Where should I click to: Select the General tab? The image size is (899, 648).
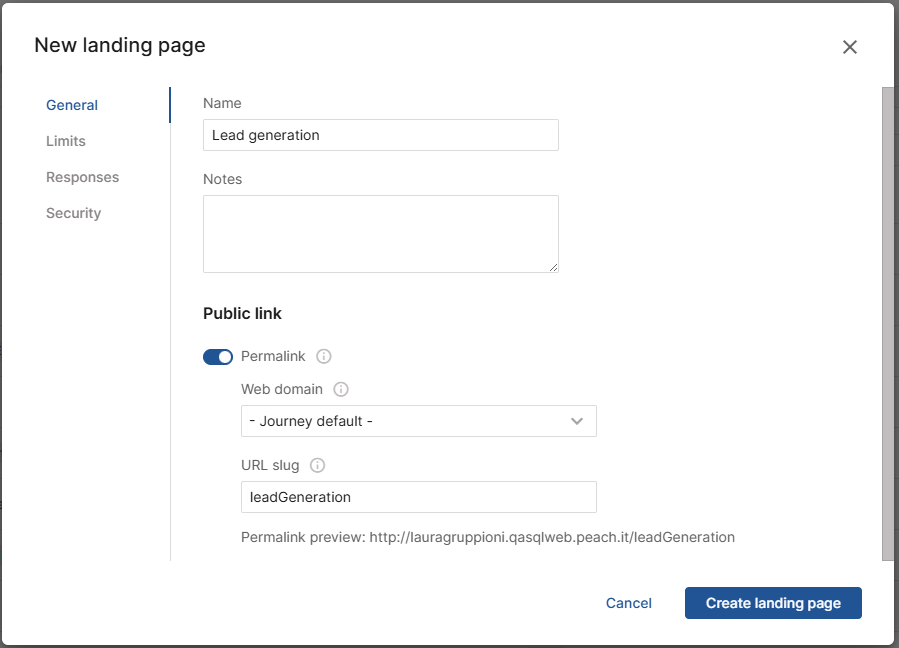(x=72, y=105)
